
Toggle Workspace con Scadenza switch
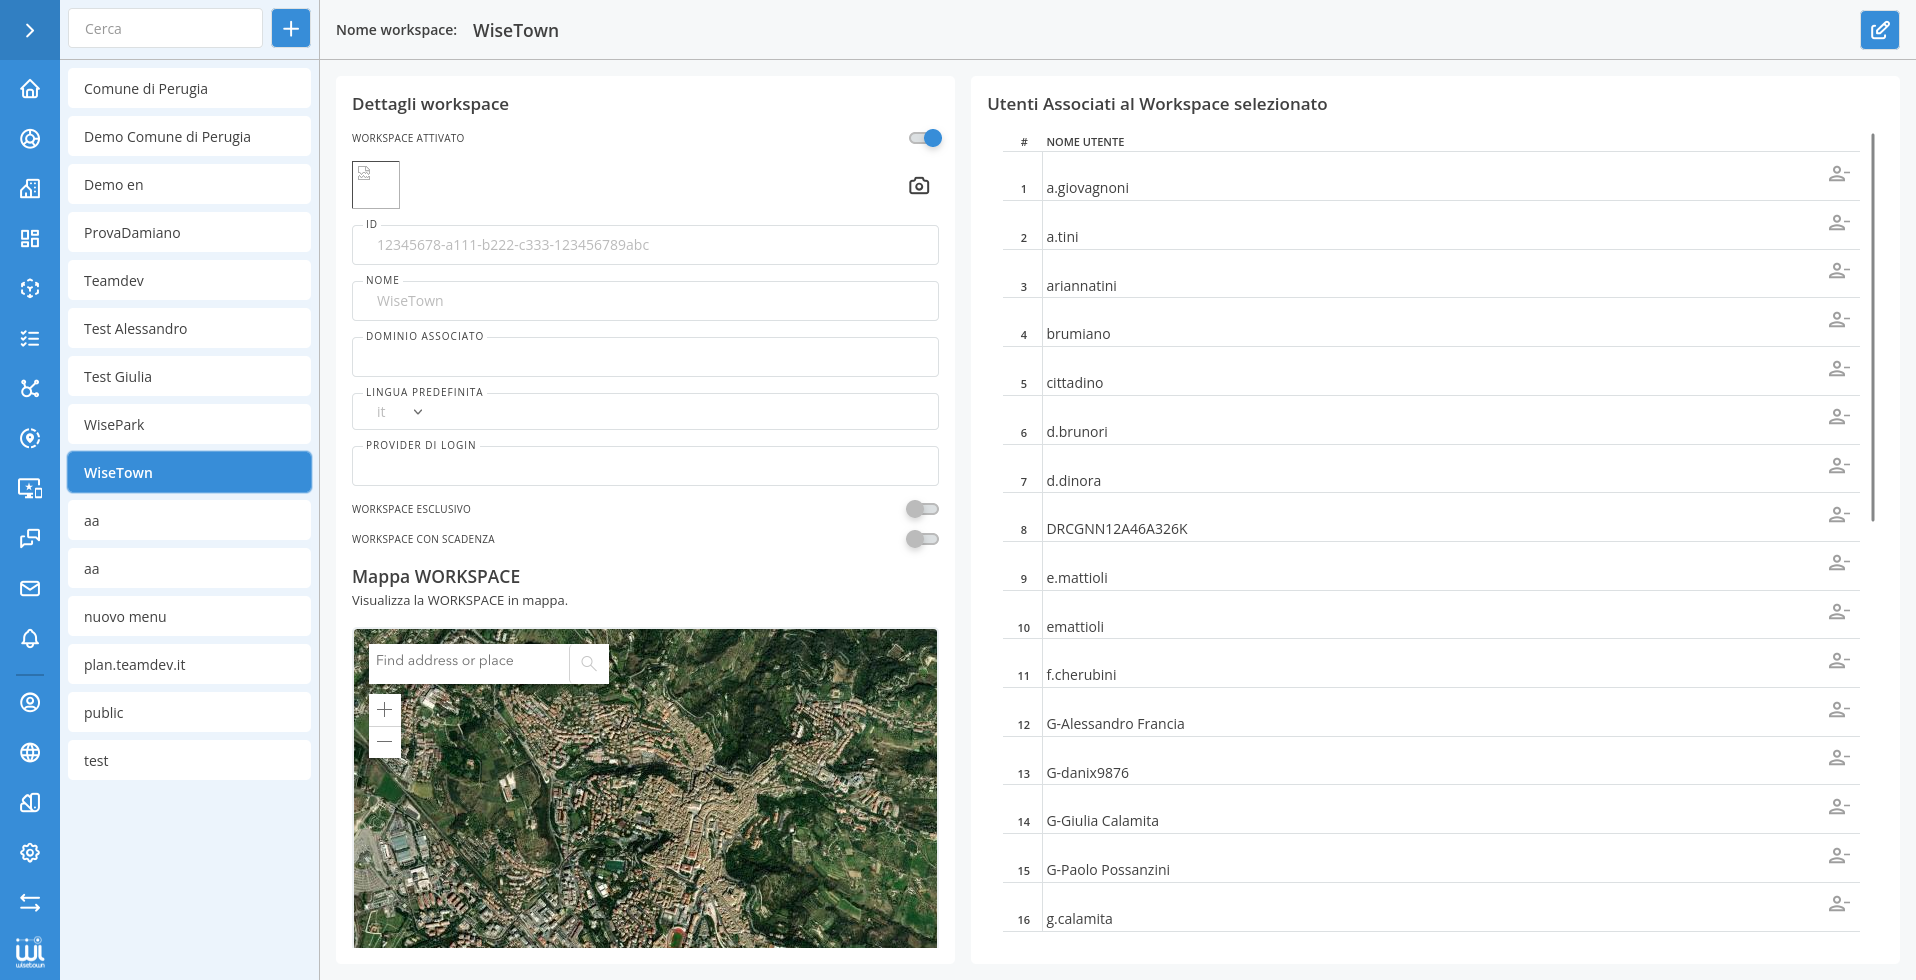pos(922,539)
